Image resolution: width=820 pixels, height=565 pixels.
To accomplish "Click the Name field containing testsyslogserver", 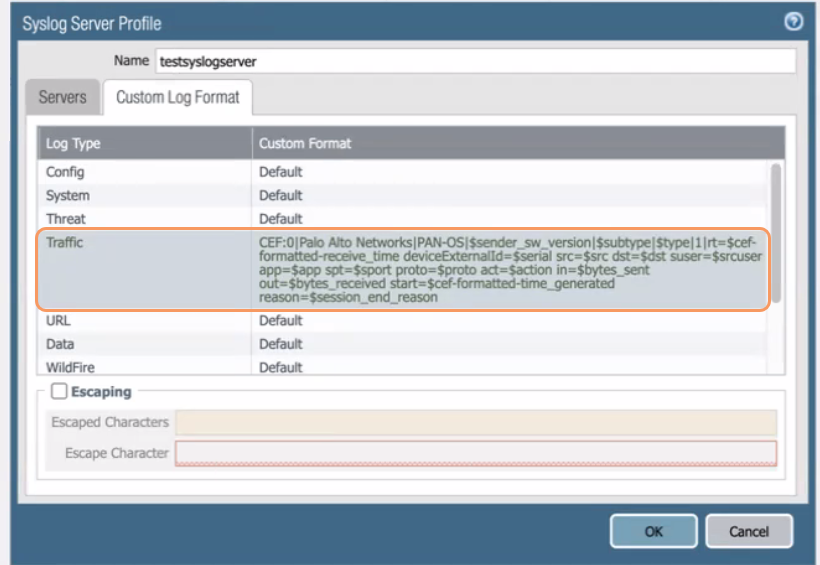I will pyautogui.click(x=475, y=61).
